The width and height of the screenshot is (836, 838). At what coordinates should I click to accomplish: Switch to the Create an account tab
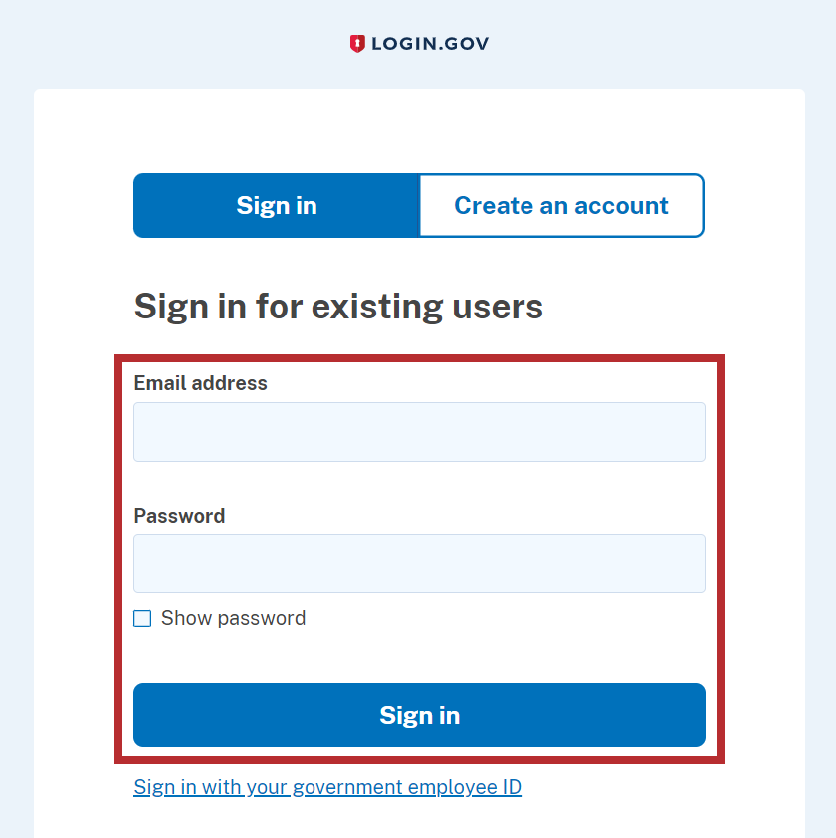pos(561,205)
